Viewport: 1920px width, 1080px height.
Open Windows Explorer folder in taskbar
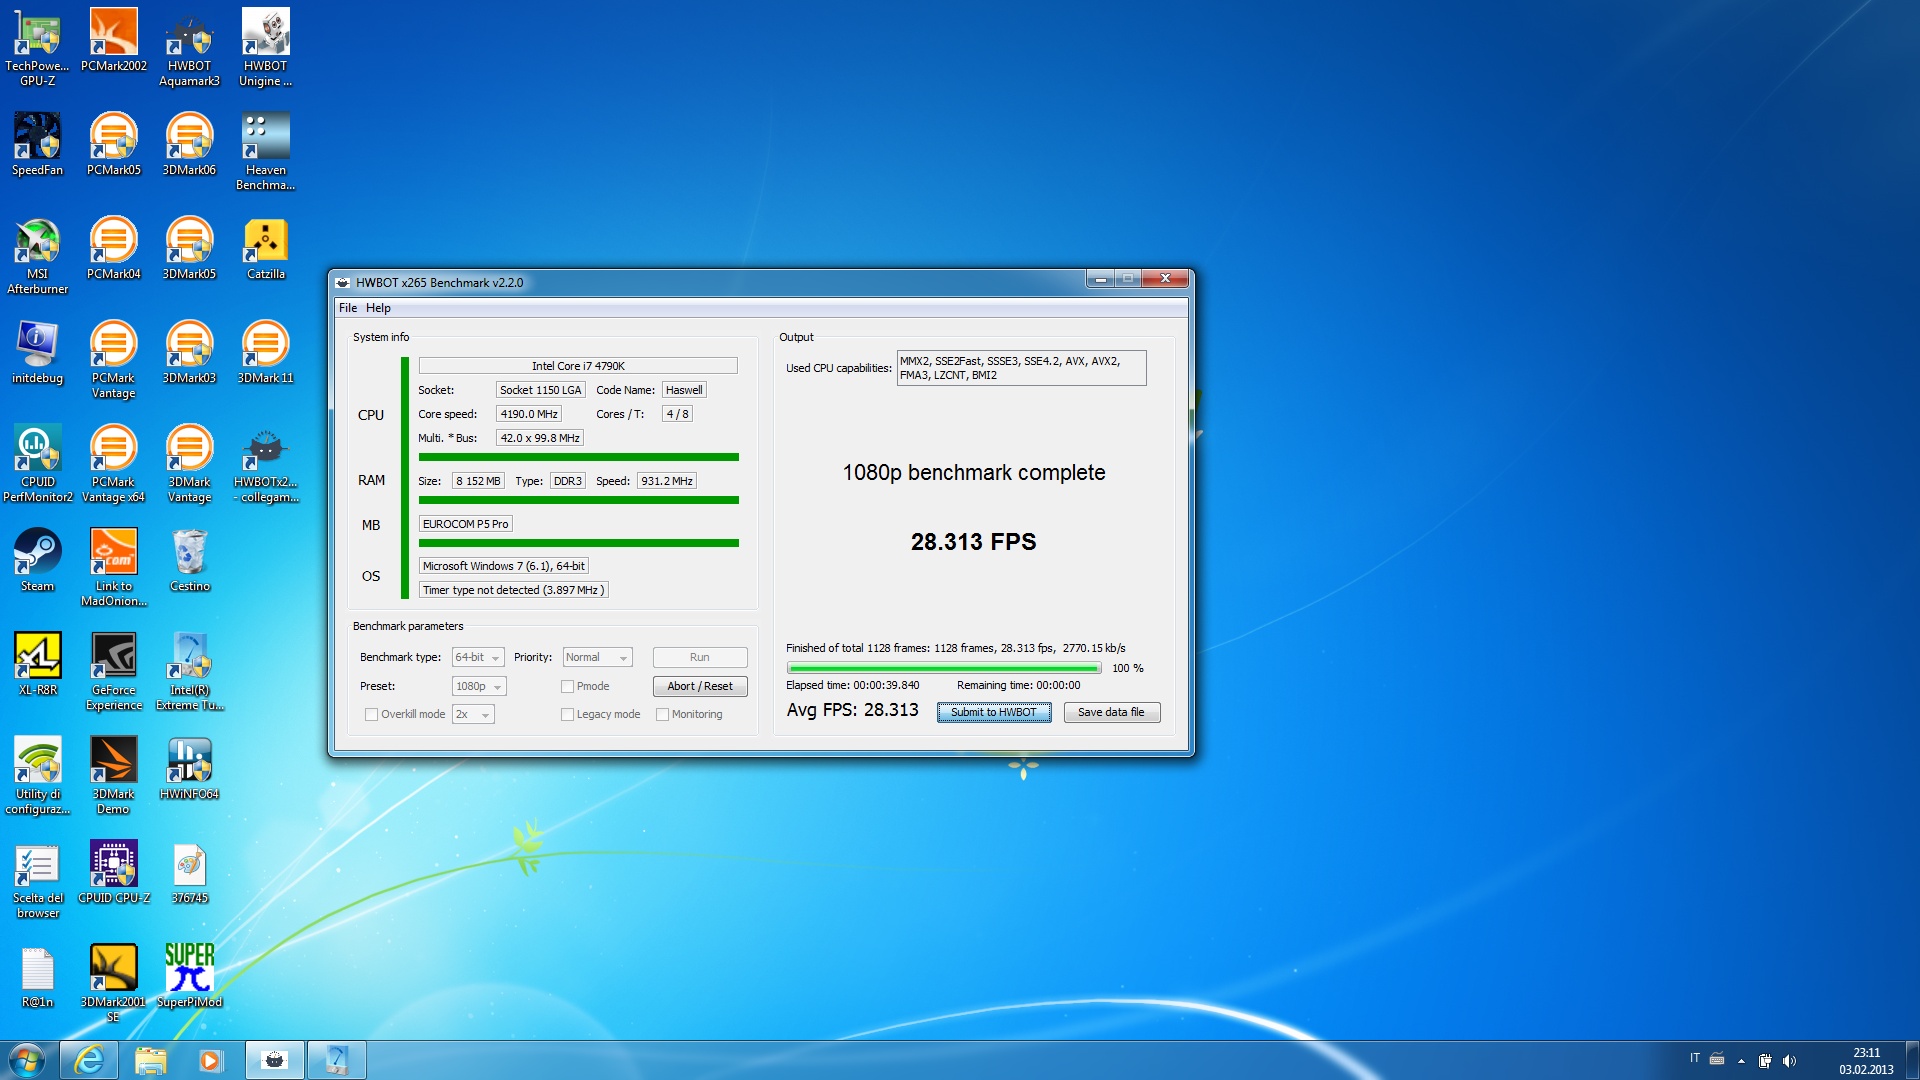tap(150, 1060)
